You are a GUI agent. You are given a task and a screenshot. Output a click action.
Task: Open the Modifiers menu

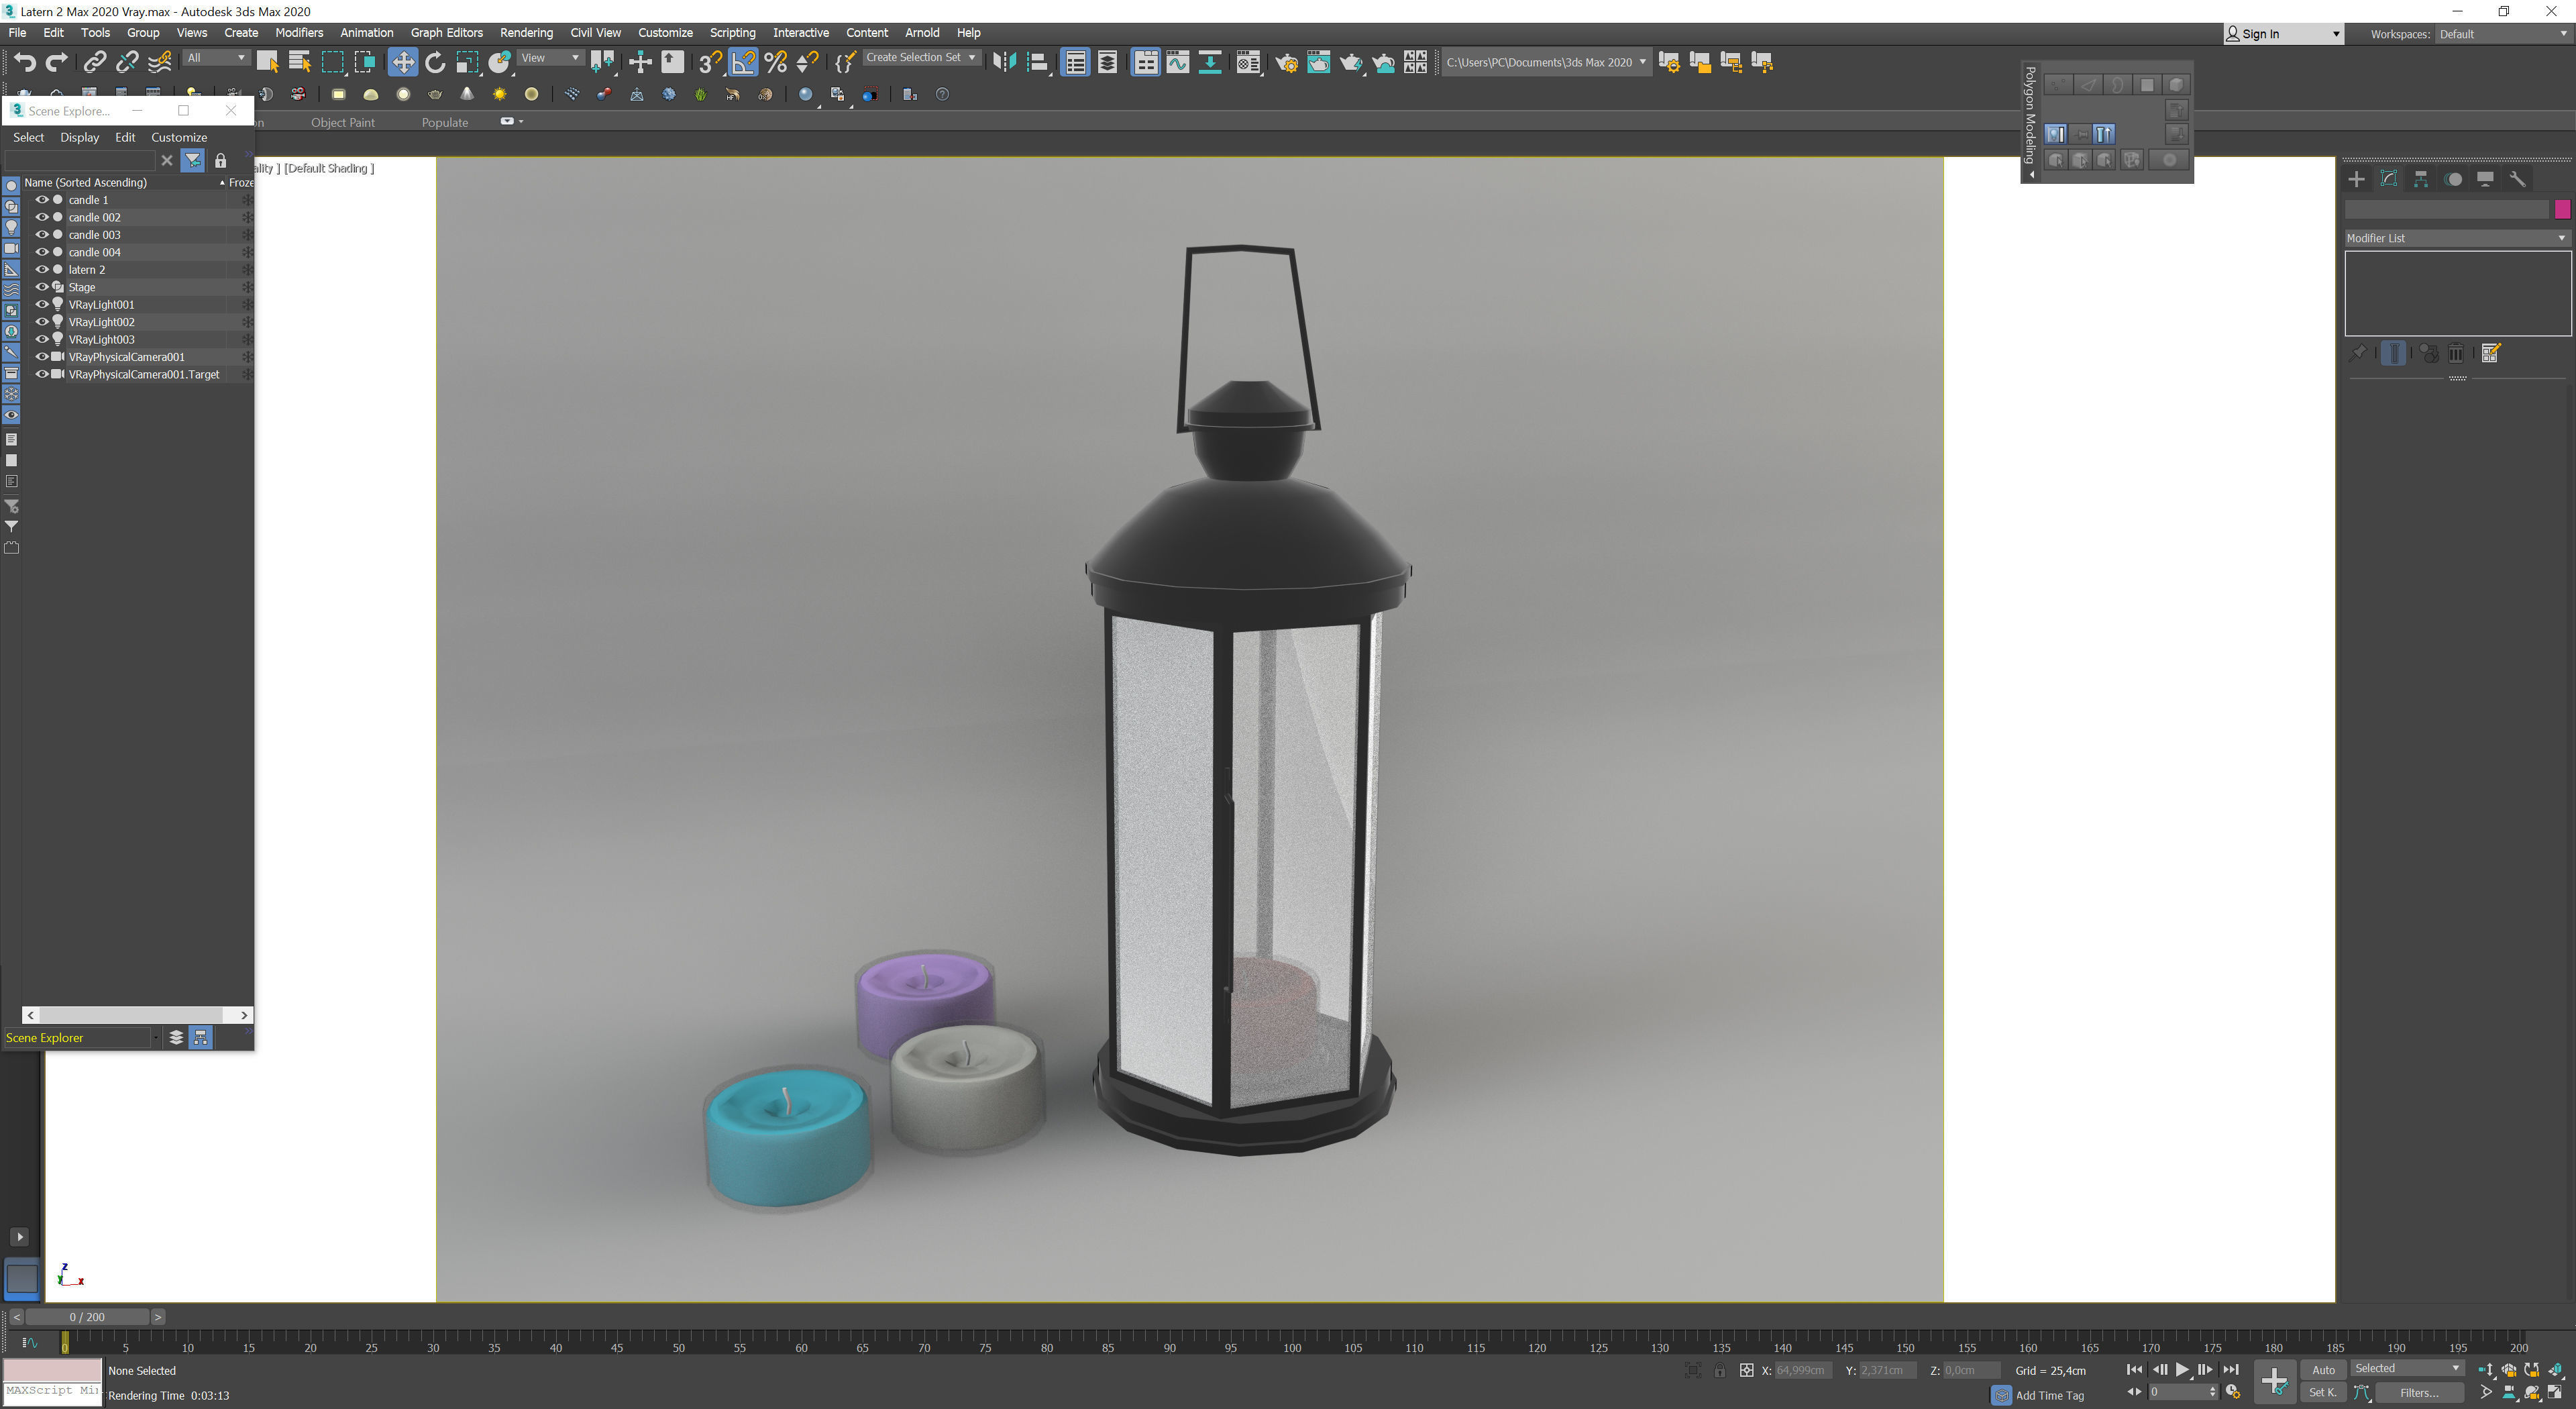pyautogui.click(x=299, y=33)
